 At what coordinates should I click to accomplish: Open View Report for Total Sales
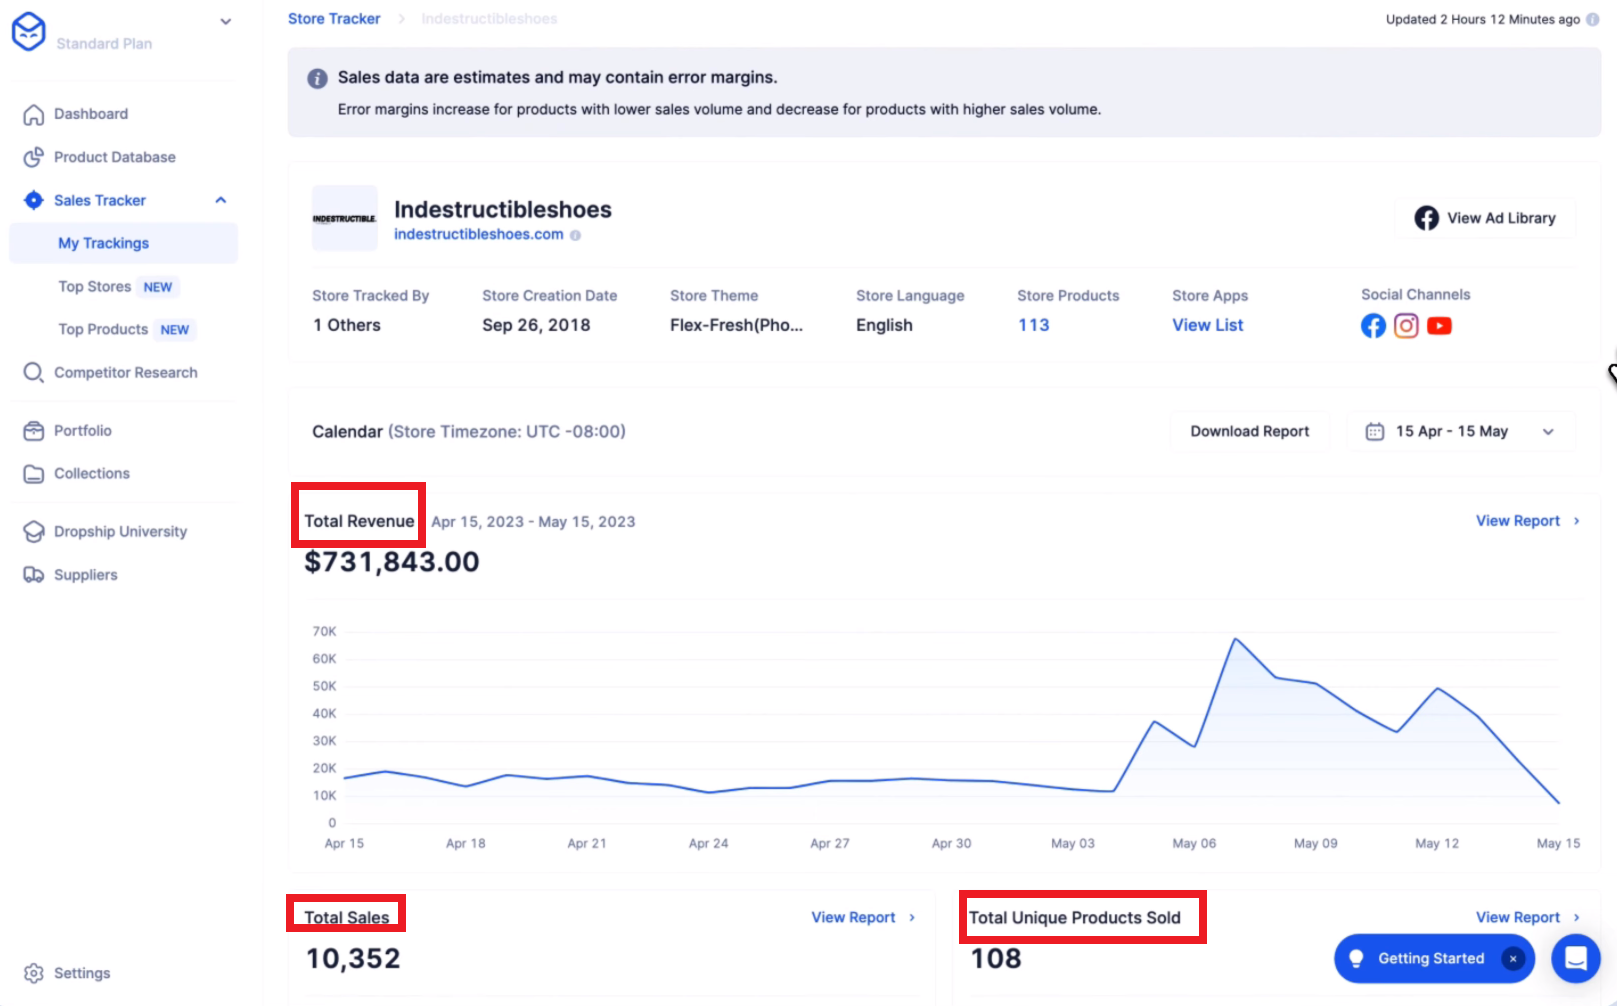tap(863, 917)
